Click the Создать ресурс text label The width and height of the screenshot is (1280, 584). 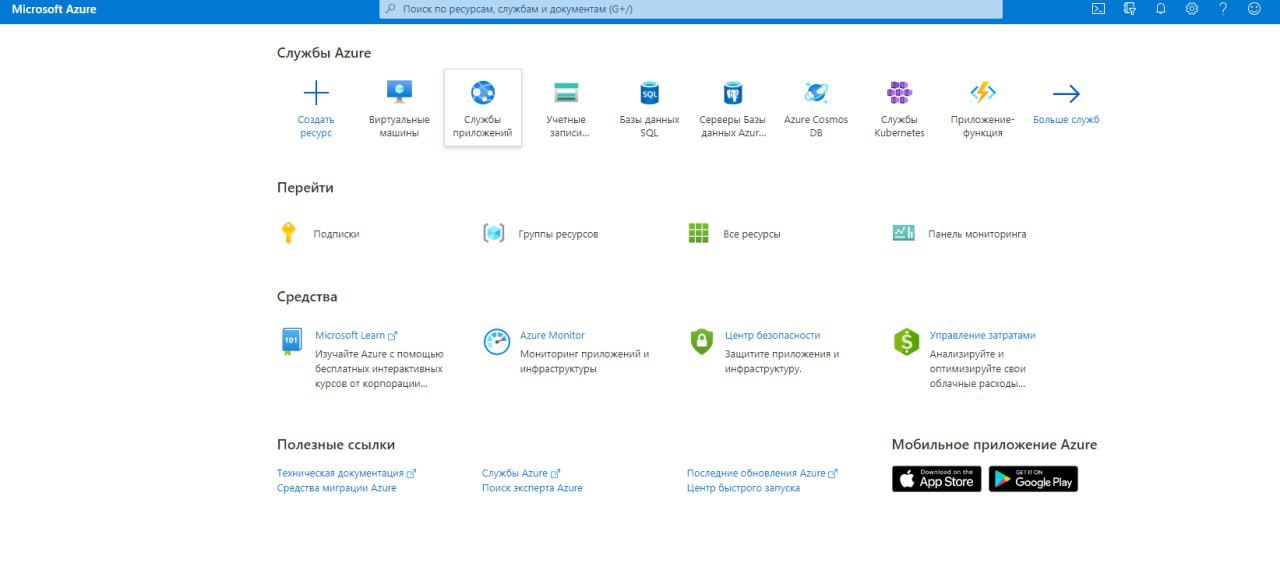coord(316,126)
